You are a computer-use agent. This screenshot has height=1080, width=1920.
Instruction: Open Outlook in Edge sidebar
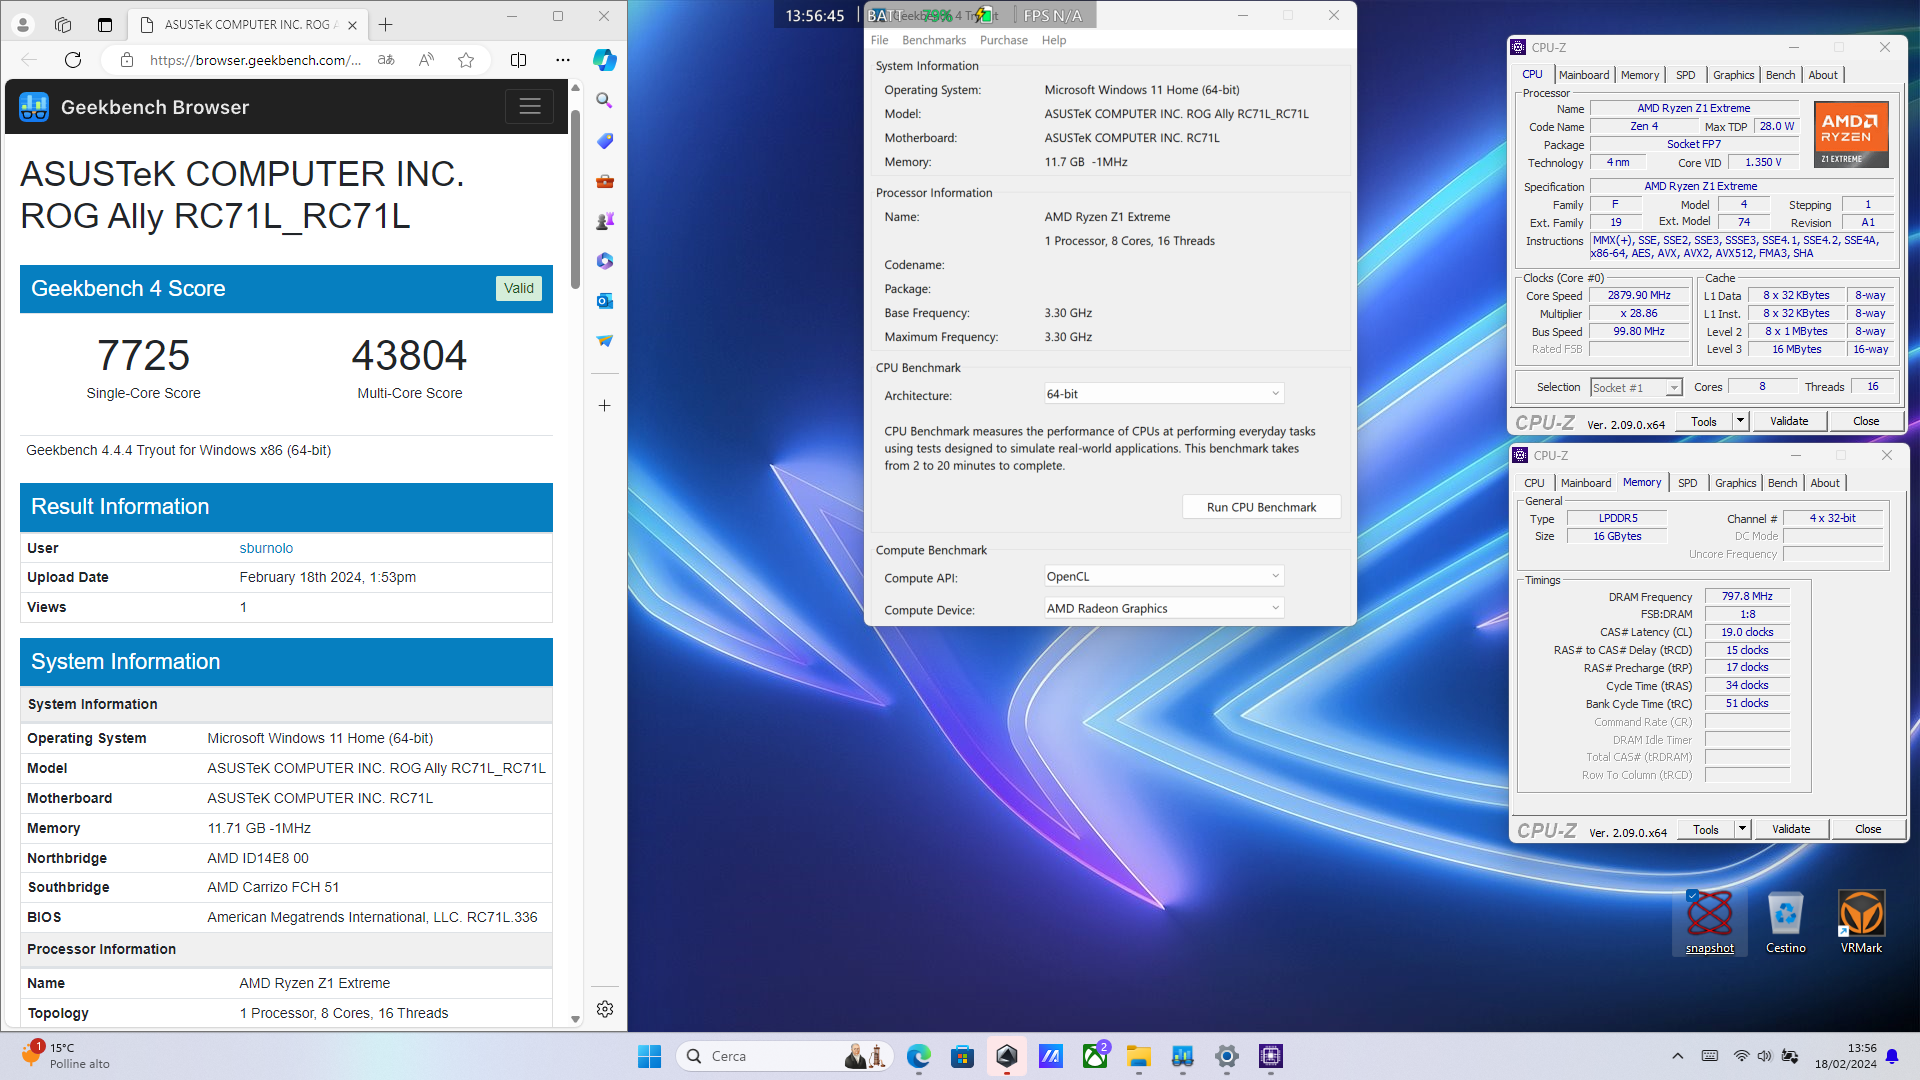604,301
